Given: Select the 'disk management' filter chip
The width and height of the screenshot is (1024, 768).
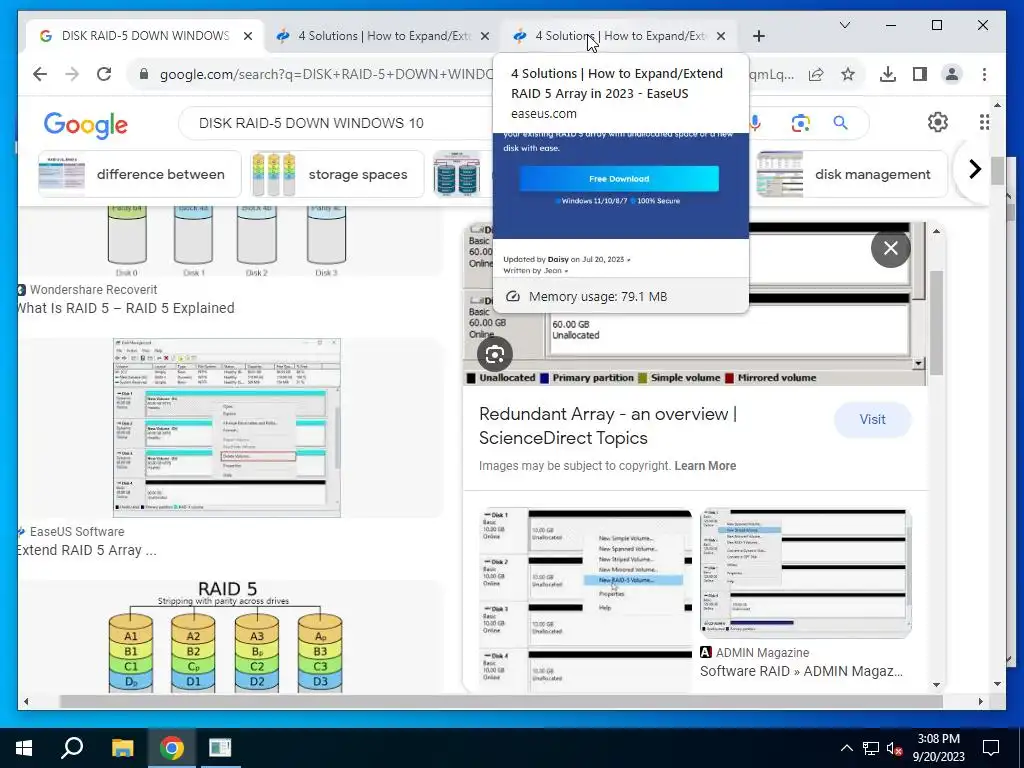Looking at the screenshot, I should 852,174.
